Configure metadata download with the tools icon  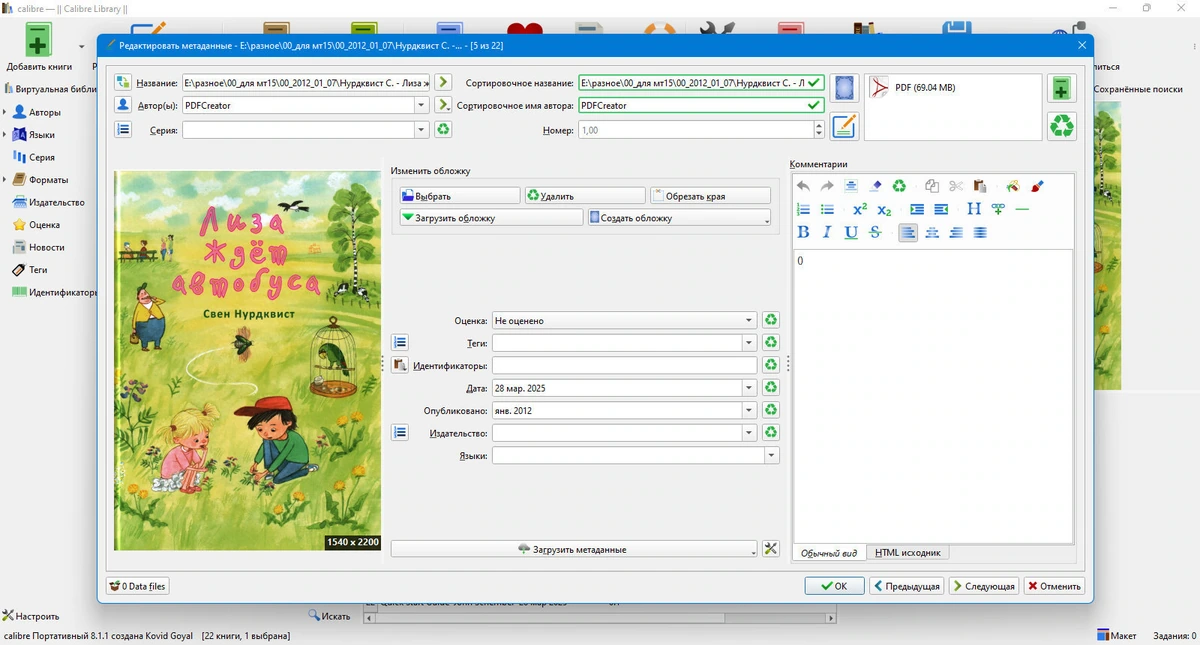tap(770, 549)
